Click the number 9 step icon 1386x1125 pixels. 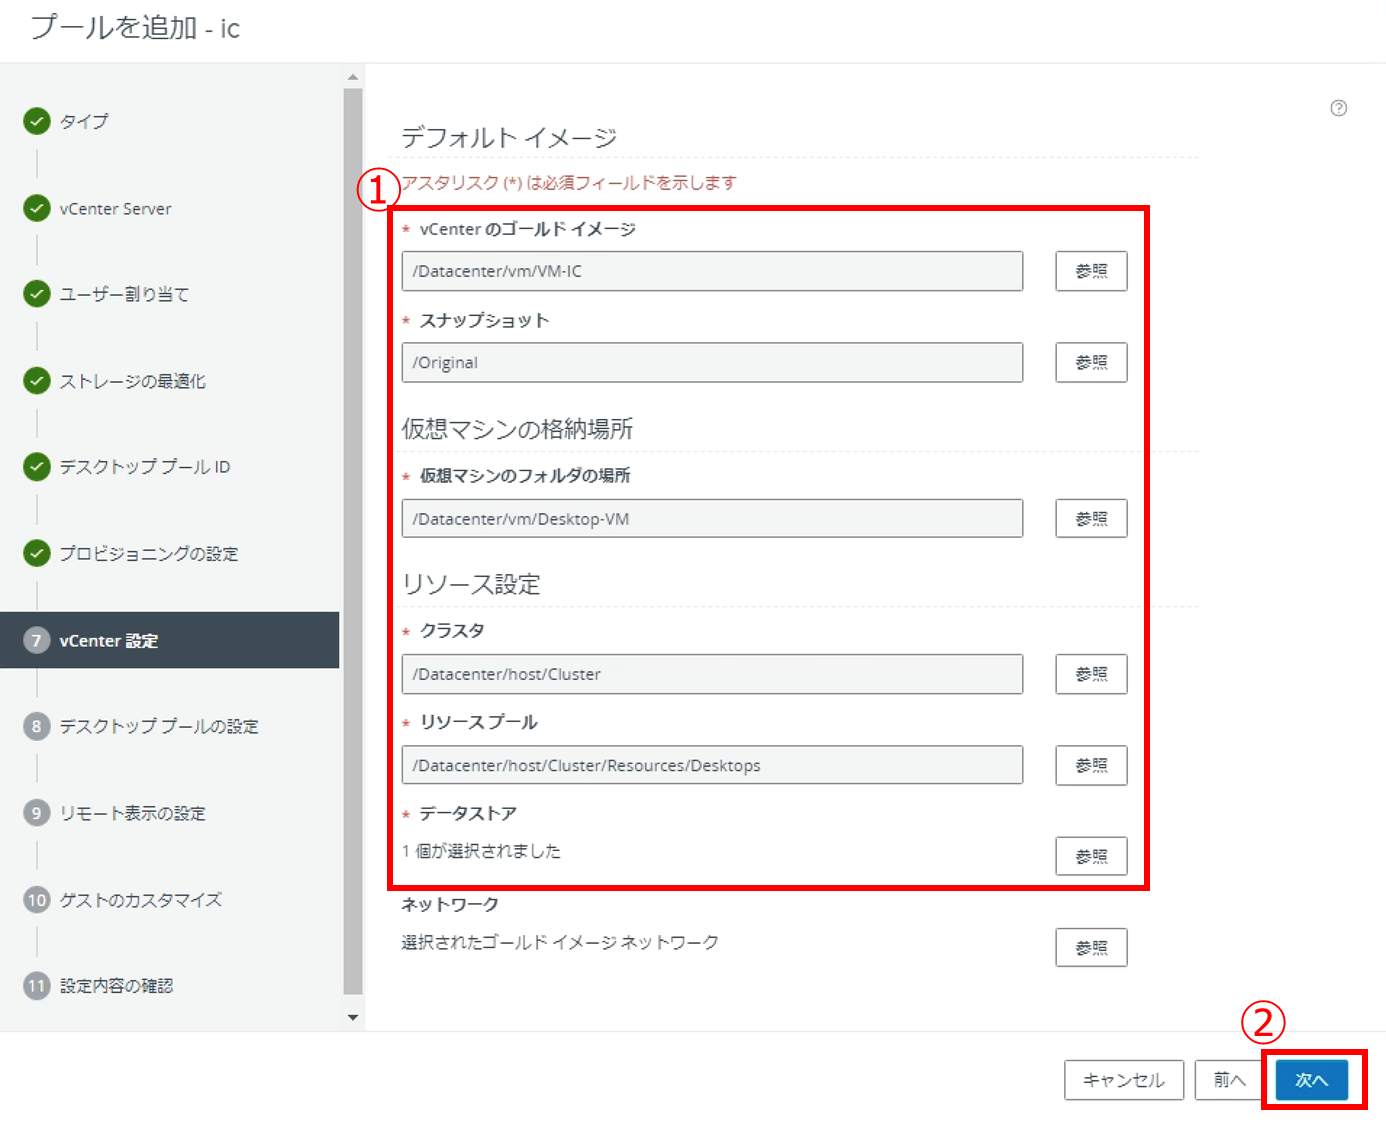pos(37,813)
